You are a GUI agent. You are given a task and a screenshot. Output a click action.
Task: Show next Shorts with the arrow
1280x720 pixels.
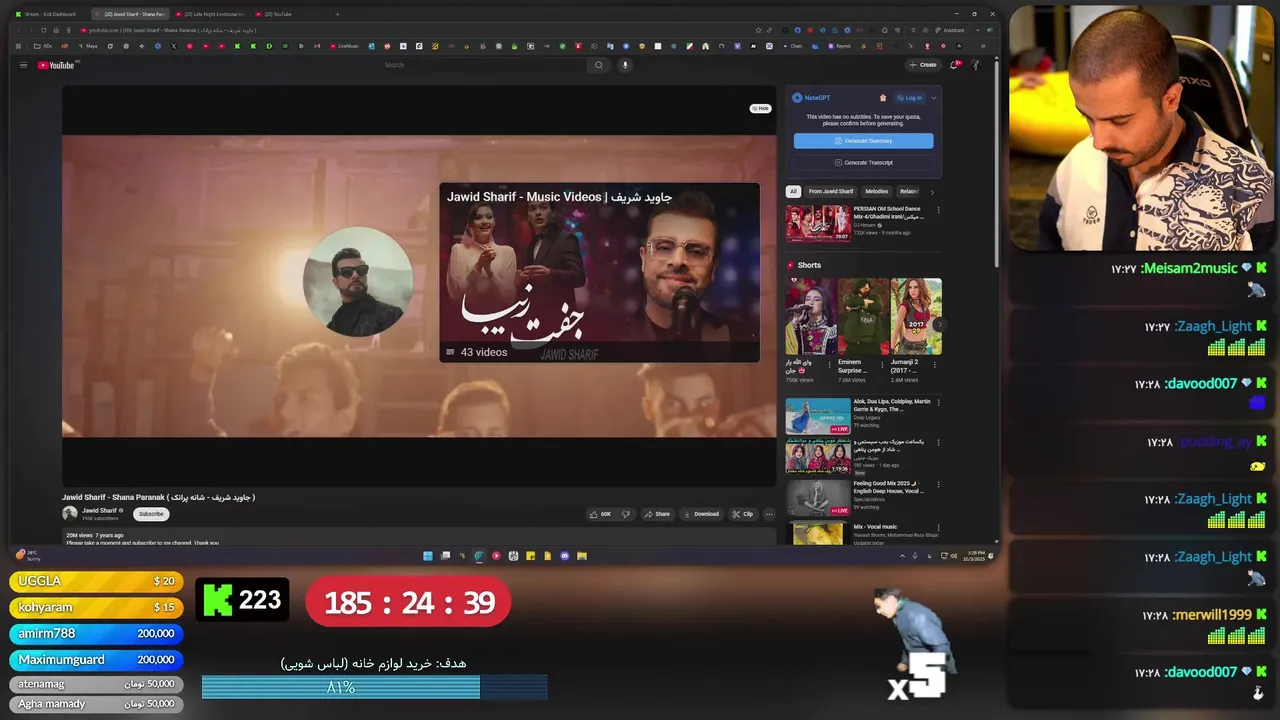tap(939, 324)
